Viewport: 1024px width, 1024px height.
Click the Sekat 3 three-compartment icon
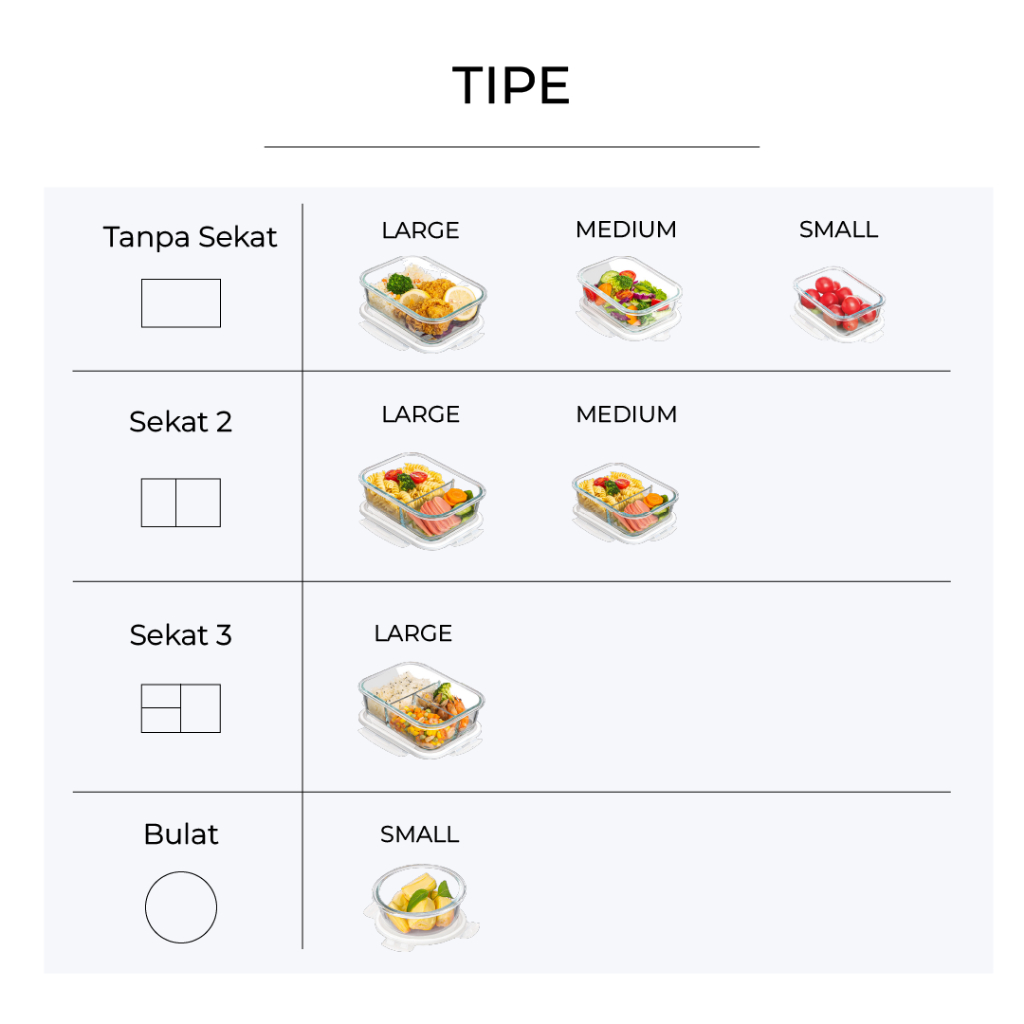(180, 708)
